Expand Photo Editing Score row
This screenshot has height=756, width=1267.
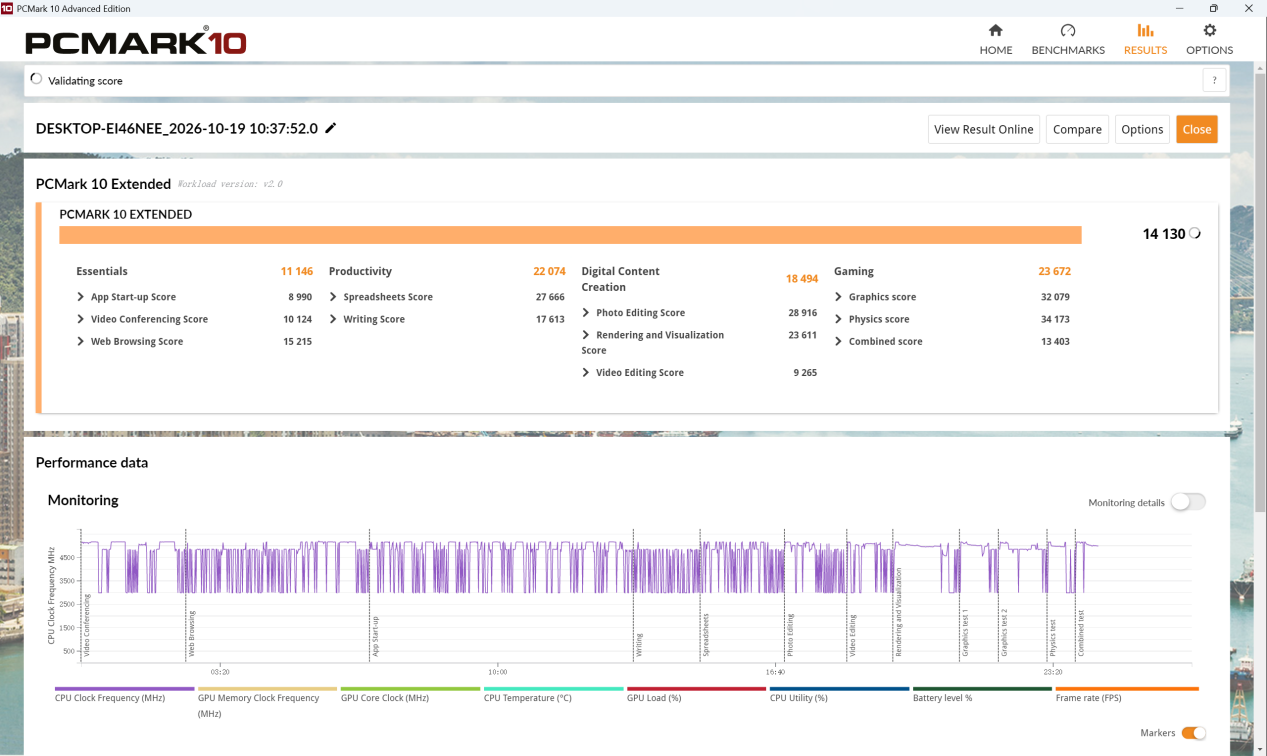tap(586, 313)
